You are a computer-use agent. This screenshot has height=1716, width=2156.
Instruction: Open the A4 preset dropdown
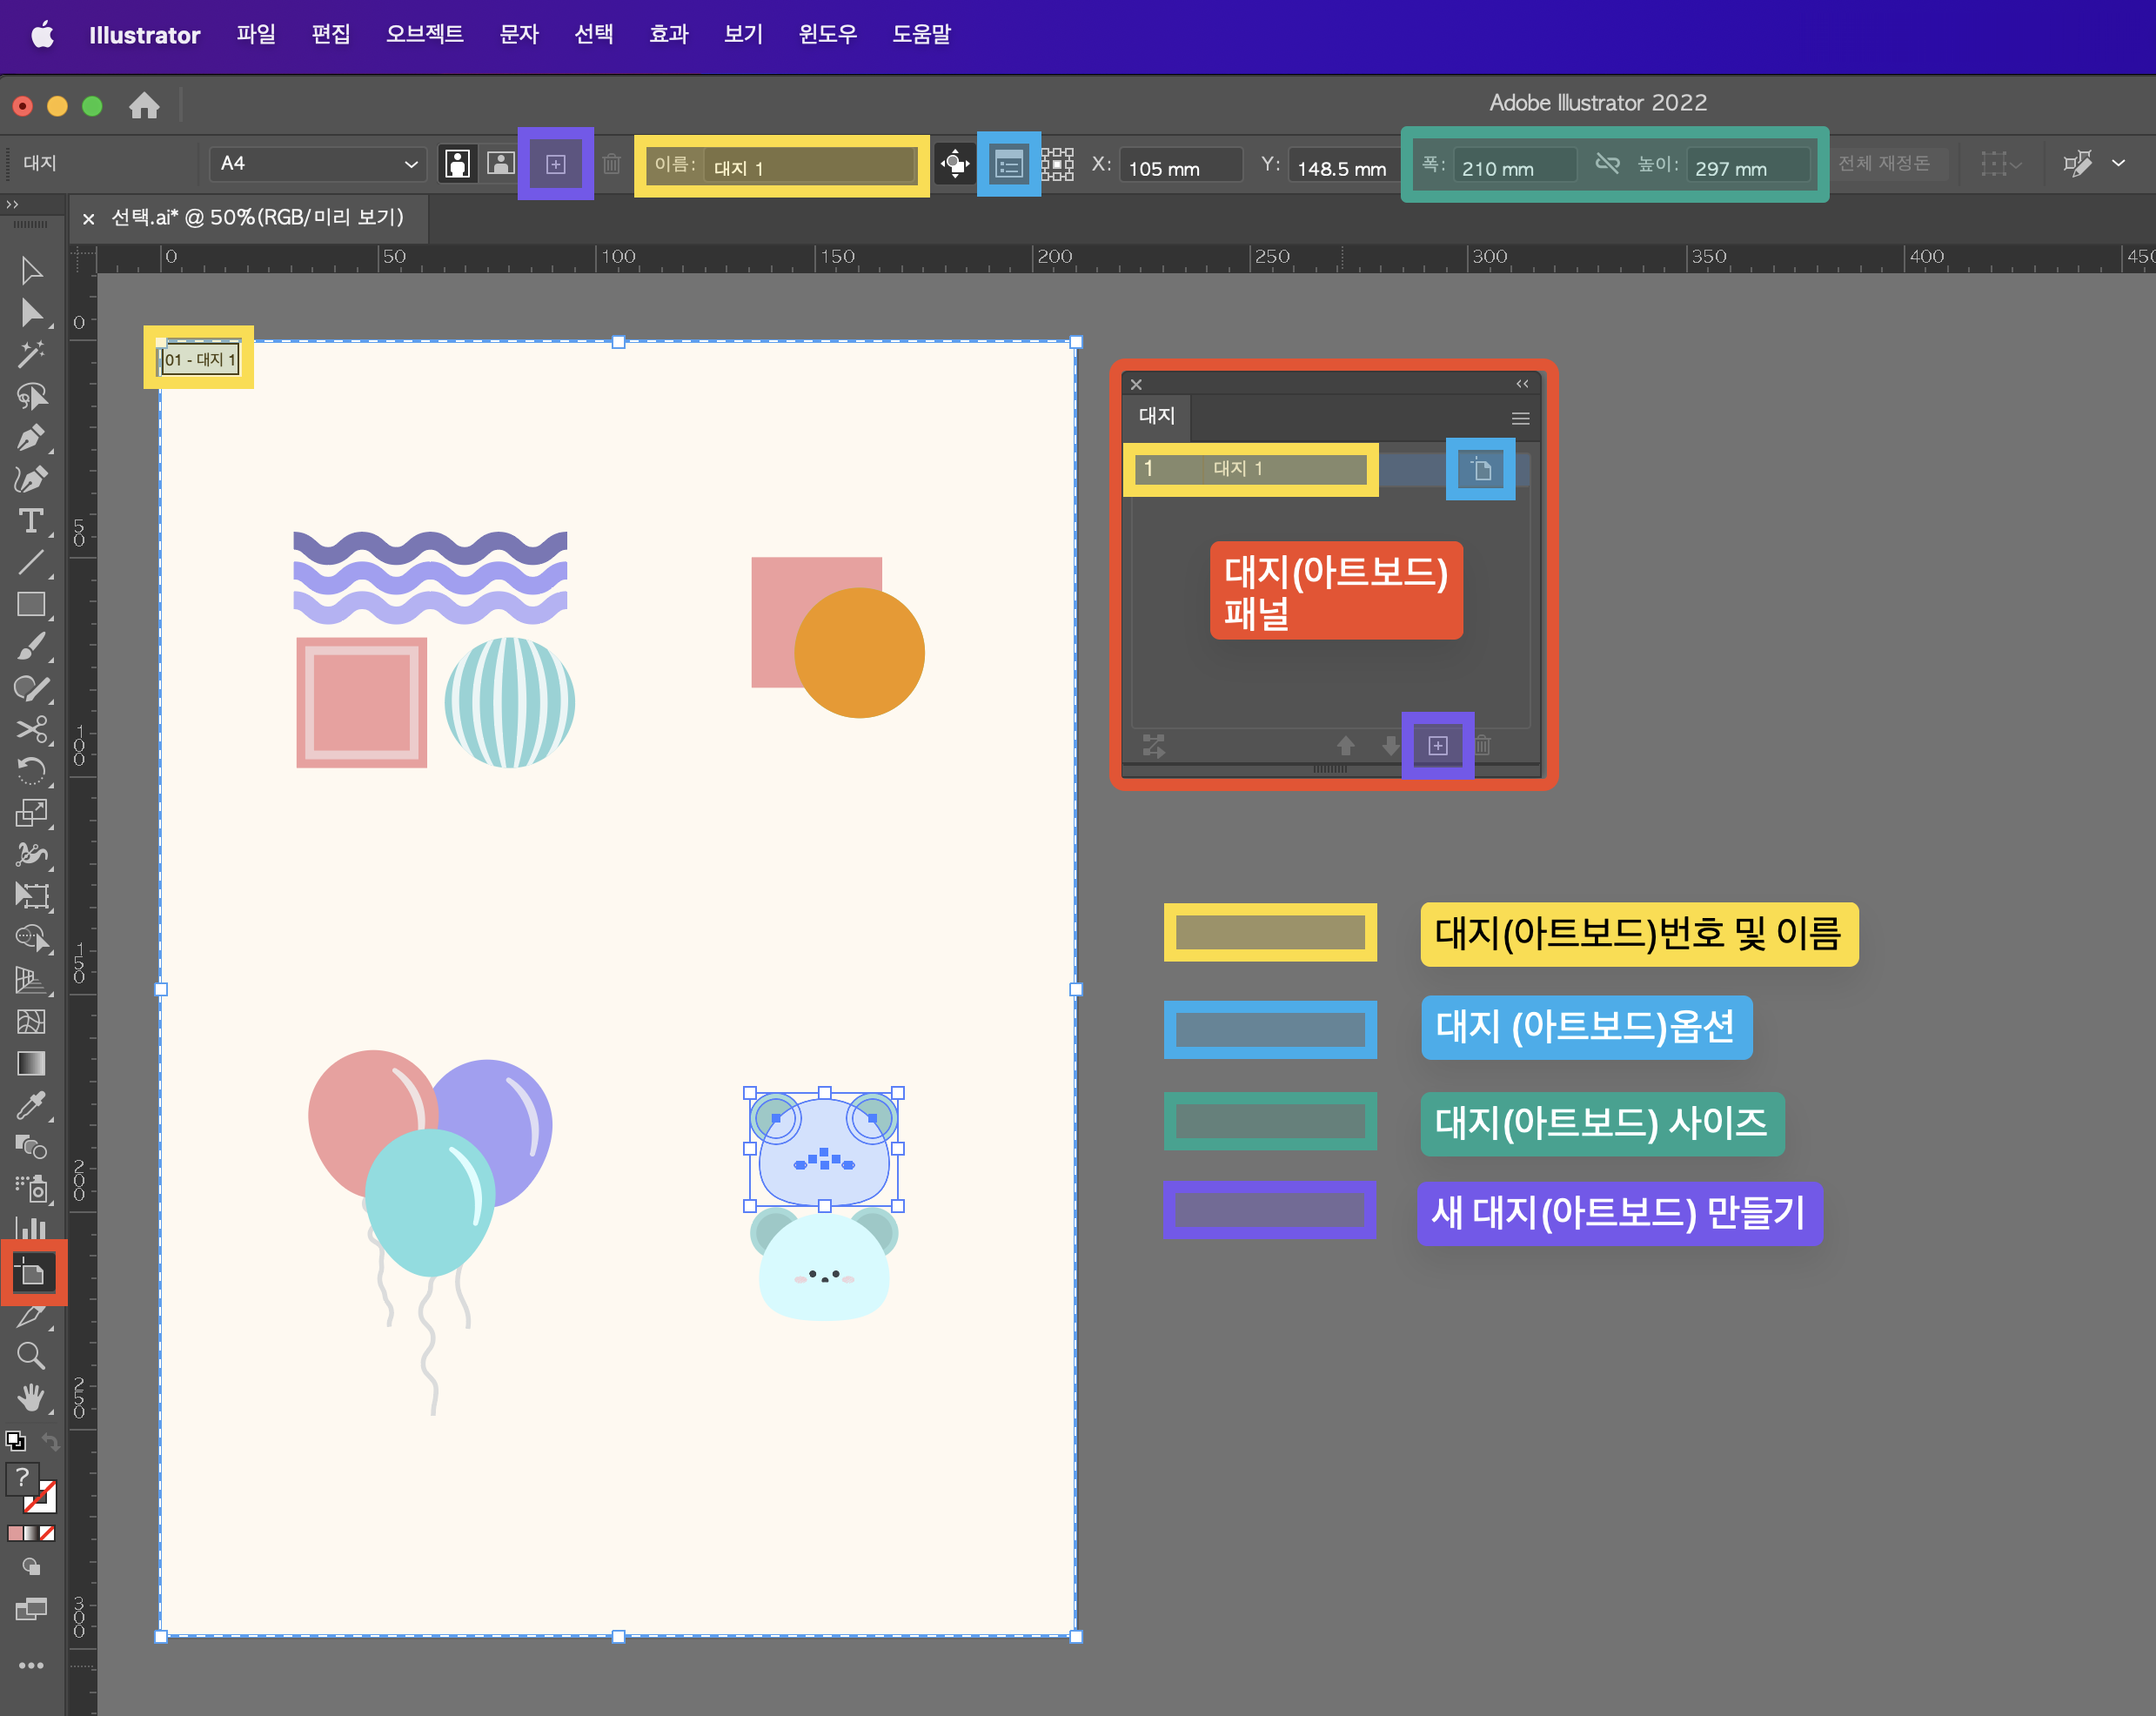click(317, 164)
